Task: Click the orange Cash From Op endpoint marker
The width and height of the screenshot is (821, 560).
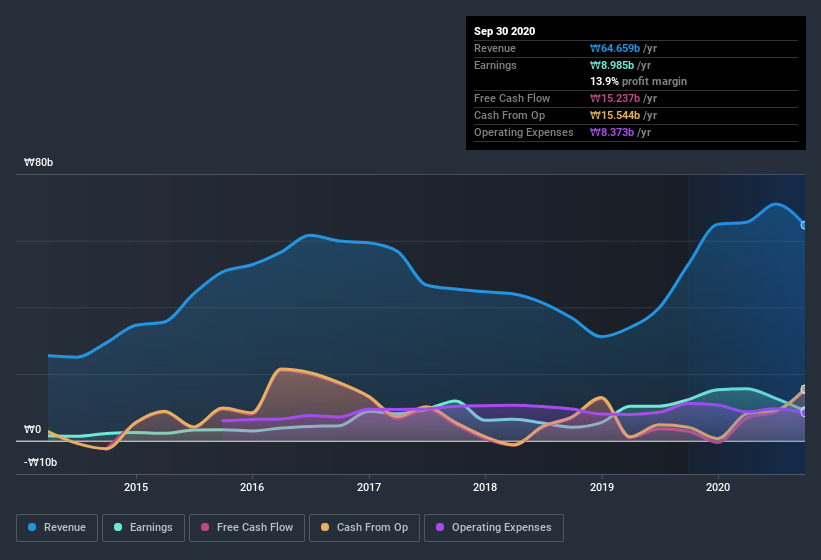Action: tap(804, 390)
